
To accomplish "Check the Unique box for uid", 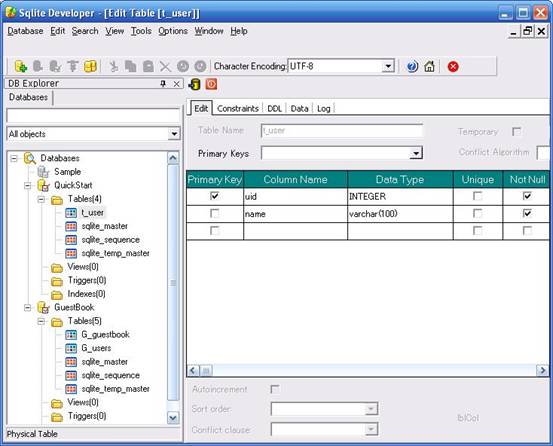I will 477,196.
